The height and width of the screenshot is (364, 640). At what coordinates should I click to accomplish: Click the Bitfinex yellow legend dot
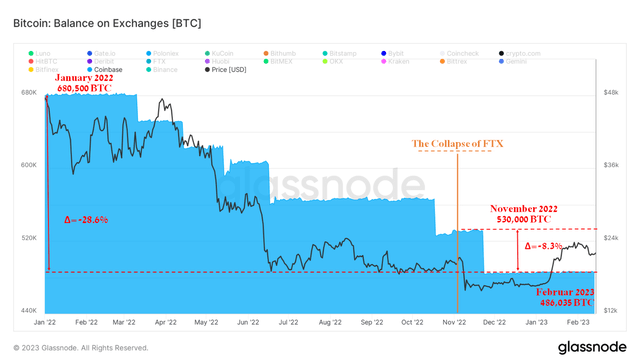point(31,70)
